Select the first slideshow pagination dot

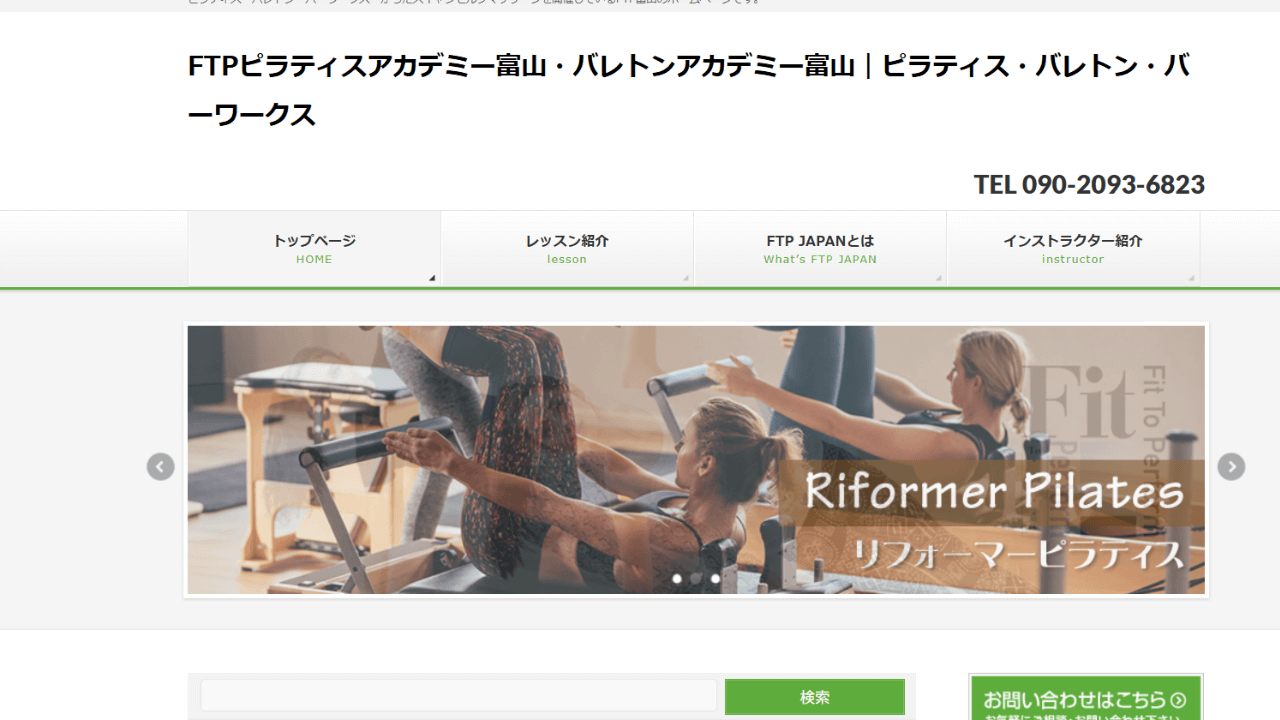point(677,578)
